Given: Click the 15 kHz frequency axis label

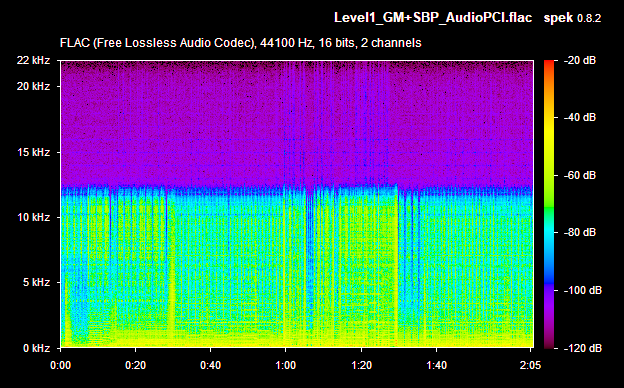Looking at the screenshot, I should (33, 152).
